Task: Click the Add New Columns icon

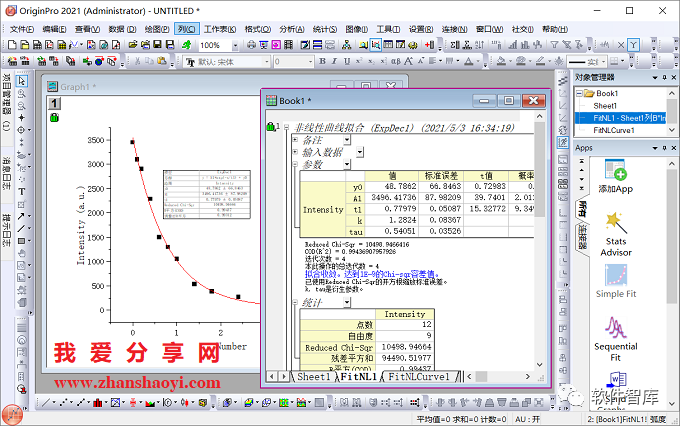Action: coord(429,45)
